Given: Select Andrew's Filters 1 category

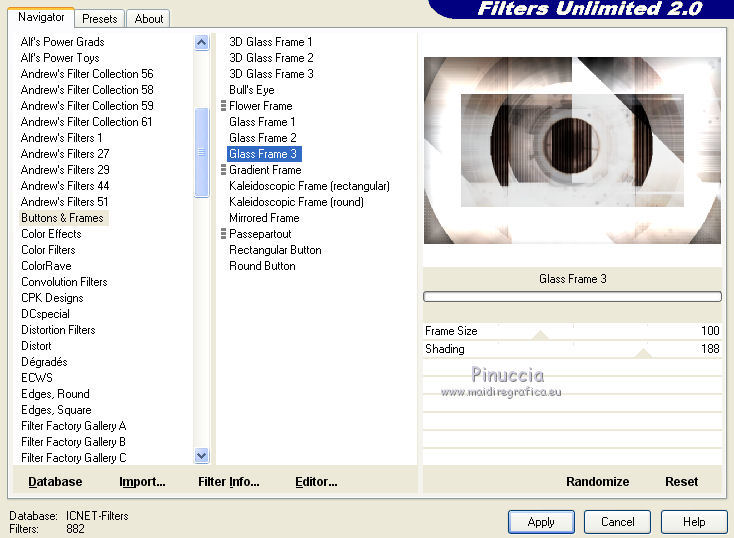Looking at the screenshot, I should (x=61, y=138).
